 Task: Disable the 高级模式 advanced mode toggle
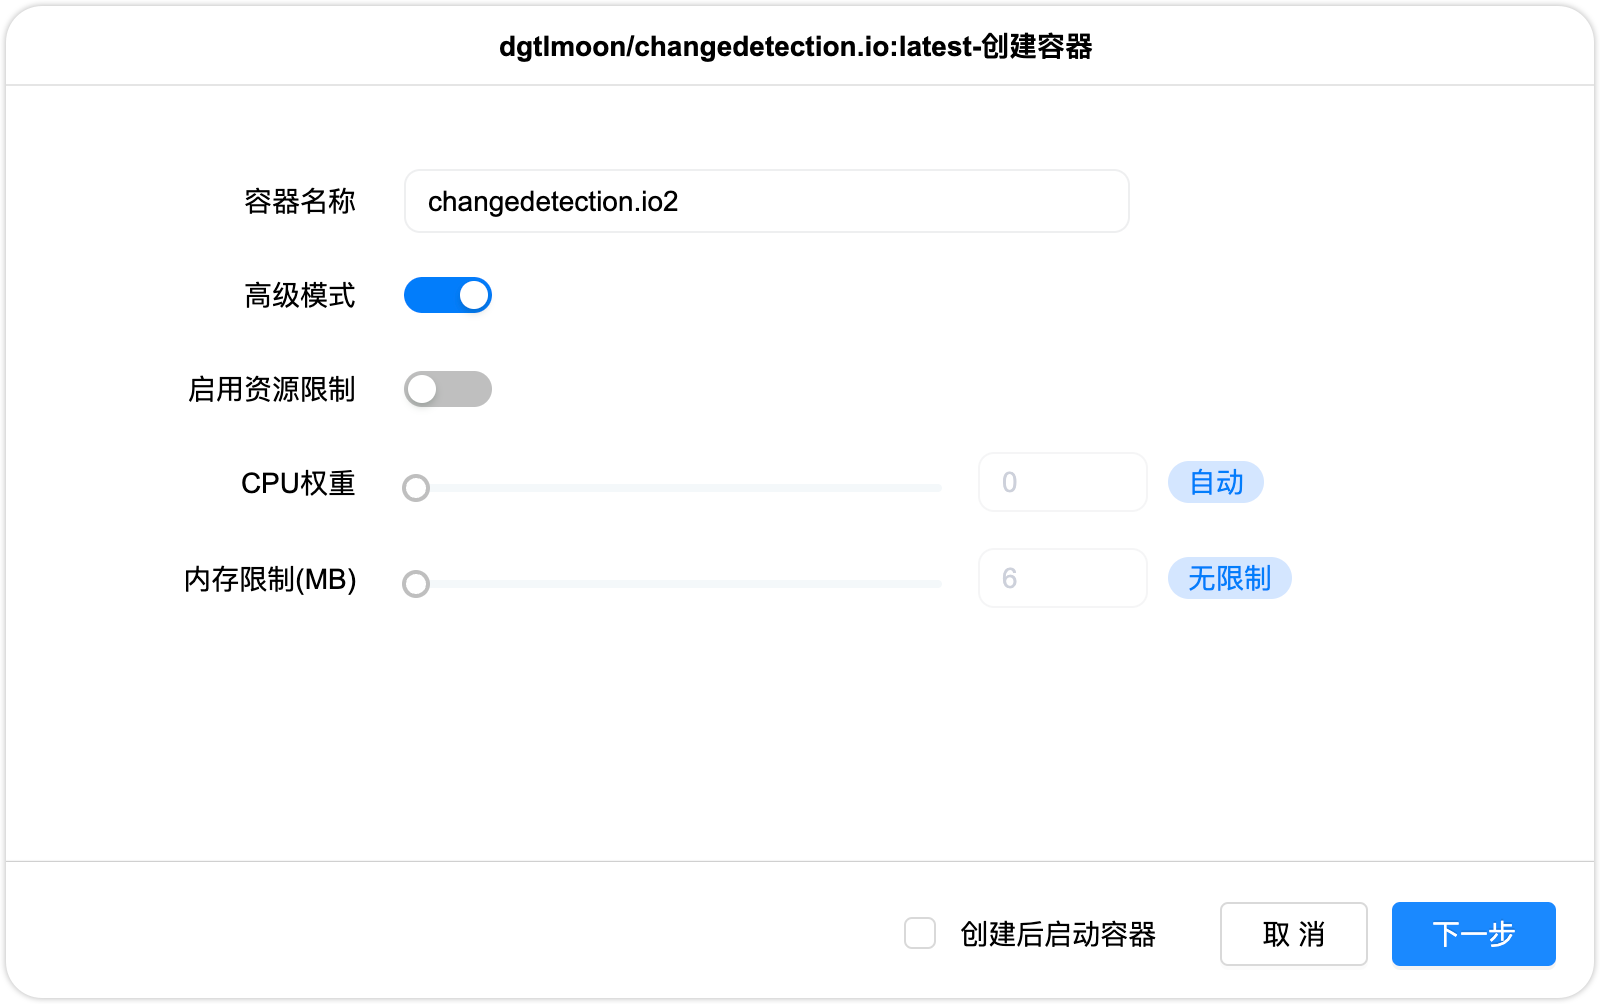click(448, 295)
